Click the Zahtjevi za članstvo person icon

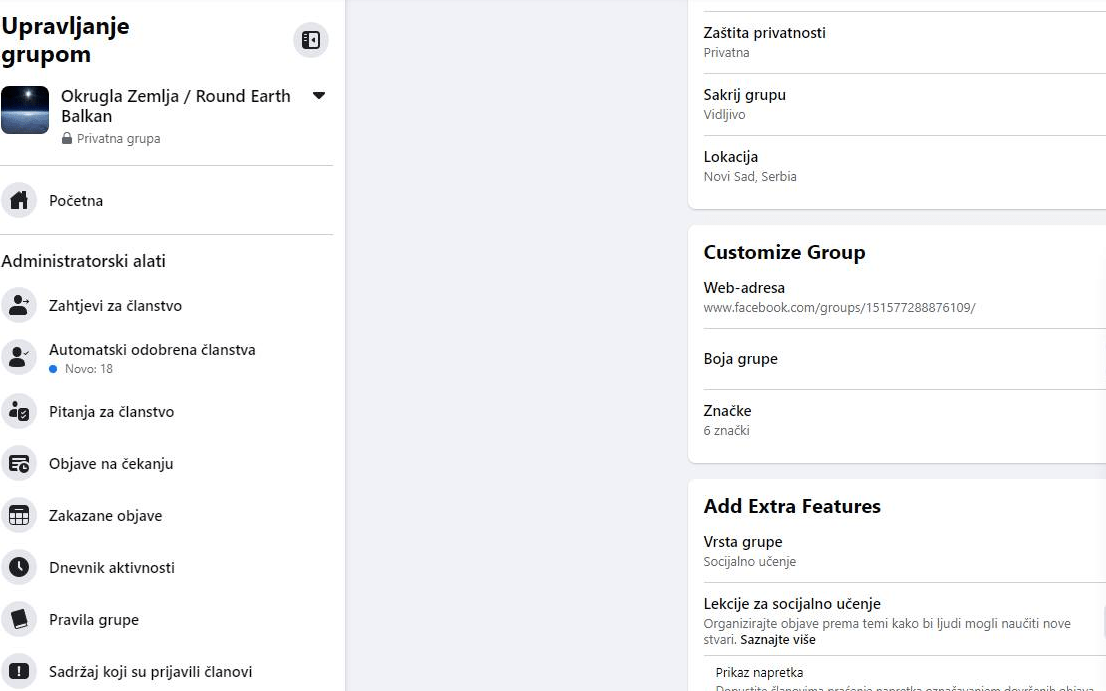point(18,306)
